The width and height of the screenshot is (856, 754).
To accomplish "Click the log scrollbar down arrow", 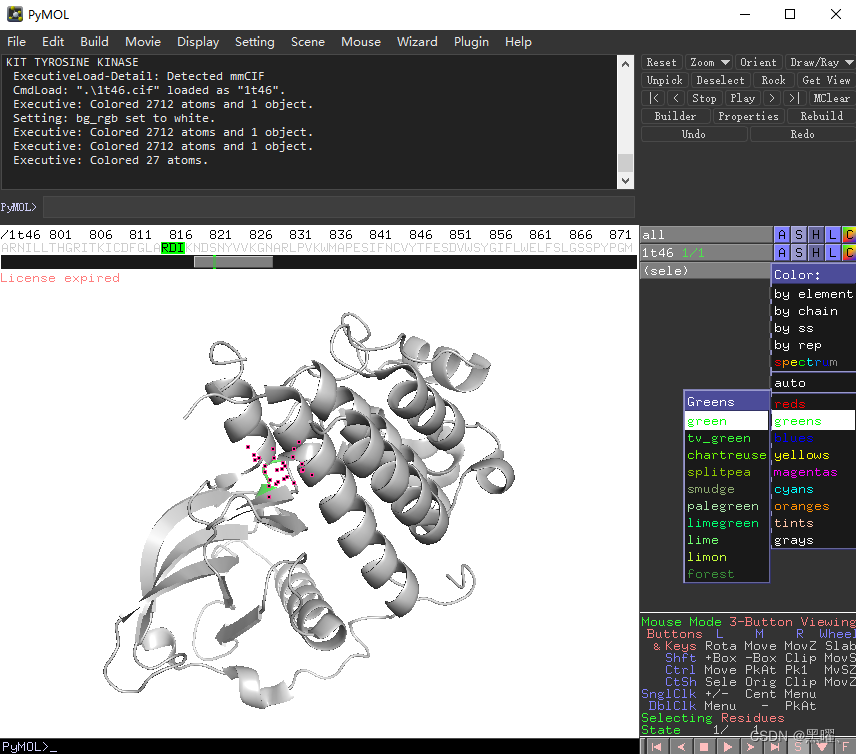I will coord(626,181).
